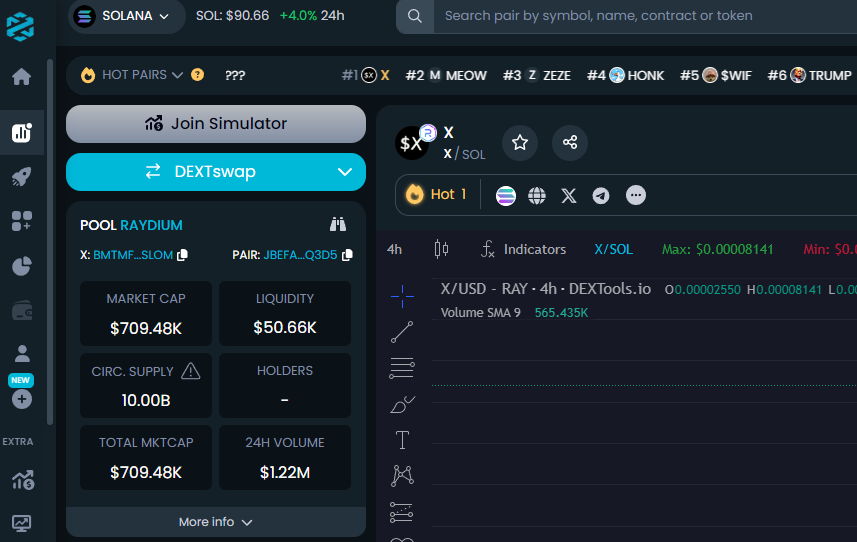
Task: Click the Join Simulator button
Action: [x=216, y=124]
